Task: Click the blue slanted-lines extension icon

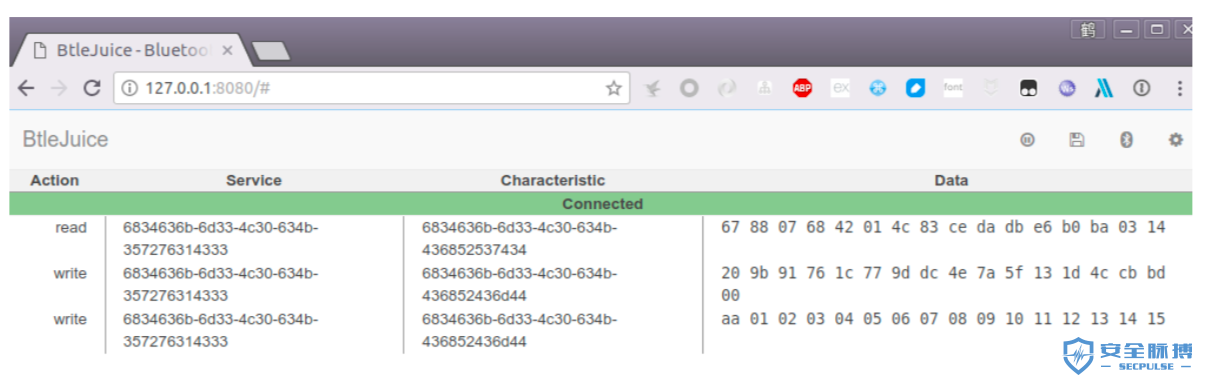Action: click(x=1104, y=88)
